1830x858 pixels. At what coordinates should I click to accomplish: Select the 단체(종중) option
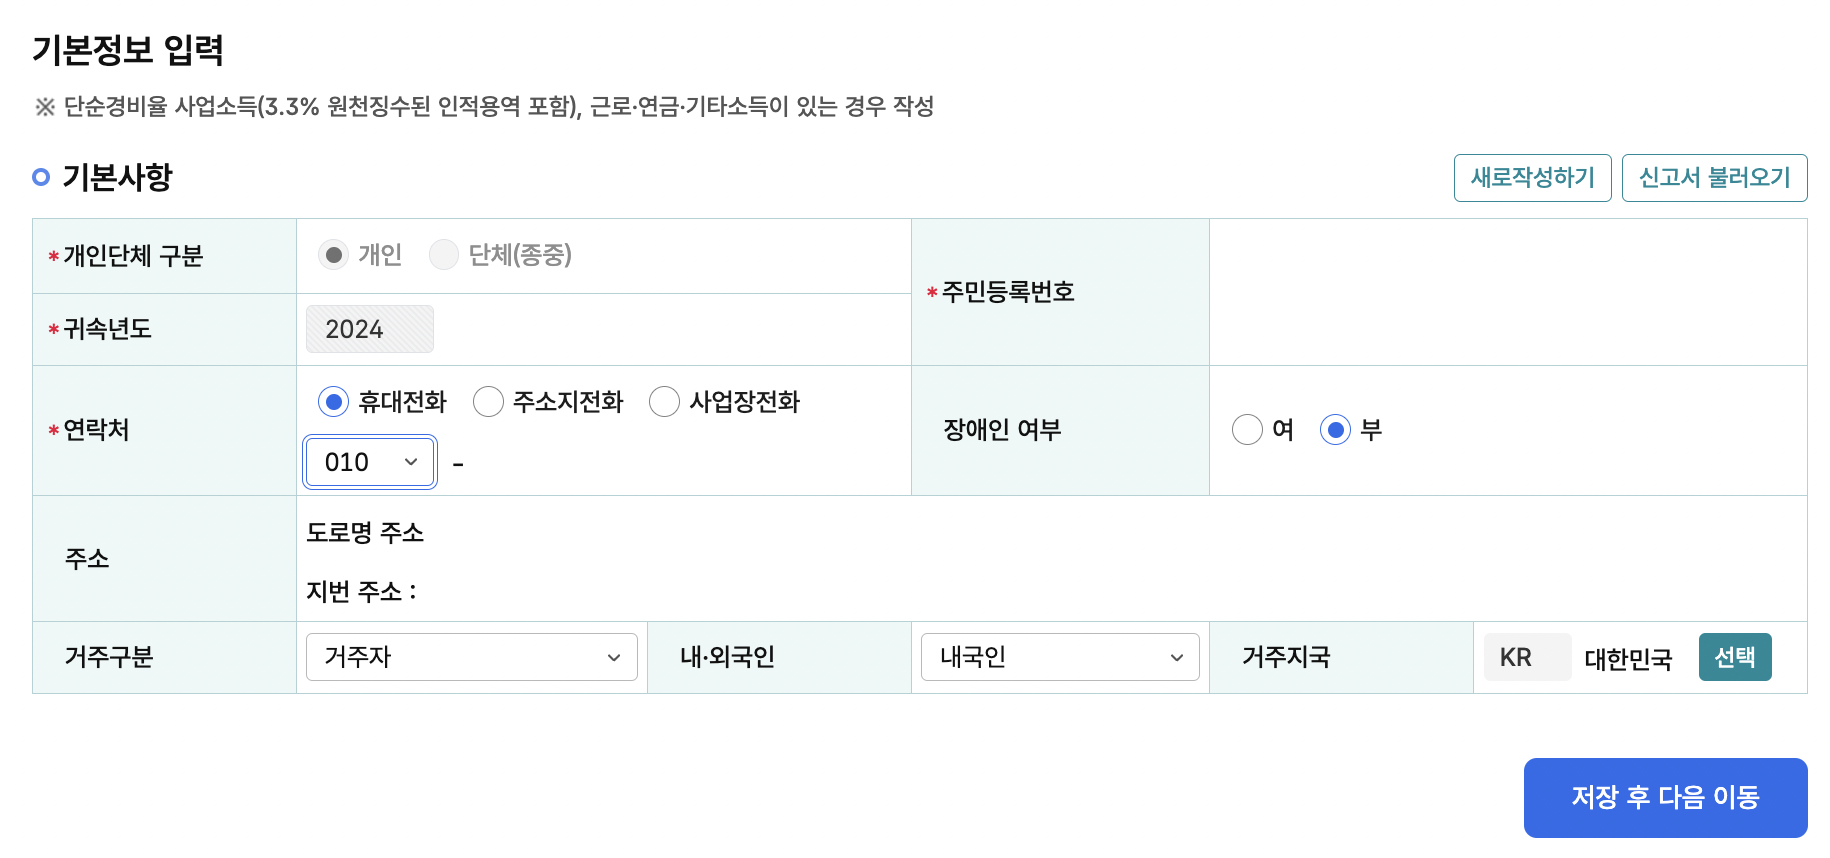443,255
